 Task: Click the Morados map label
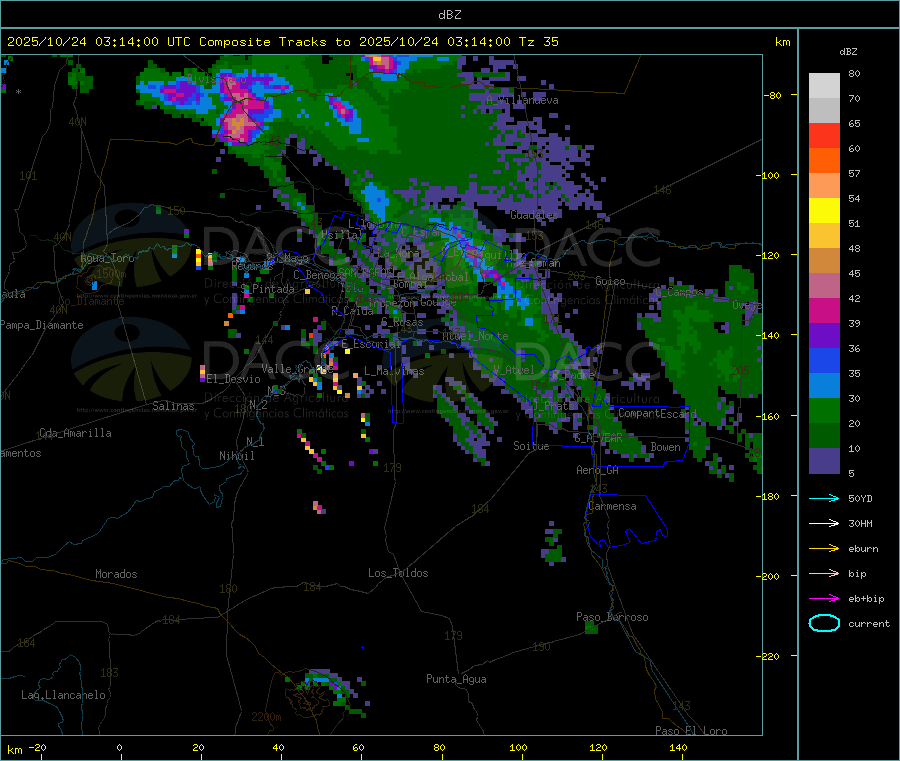pos(116,574)
